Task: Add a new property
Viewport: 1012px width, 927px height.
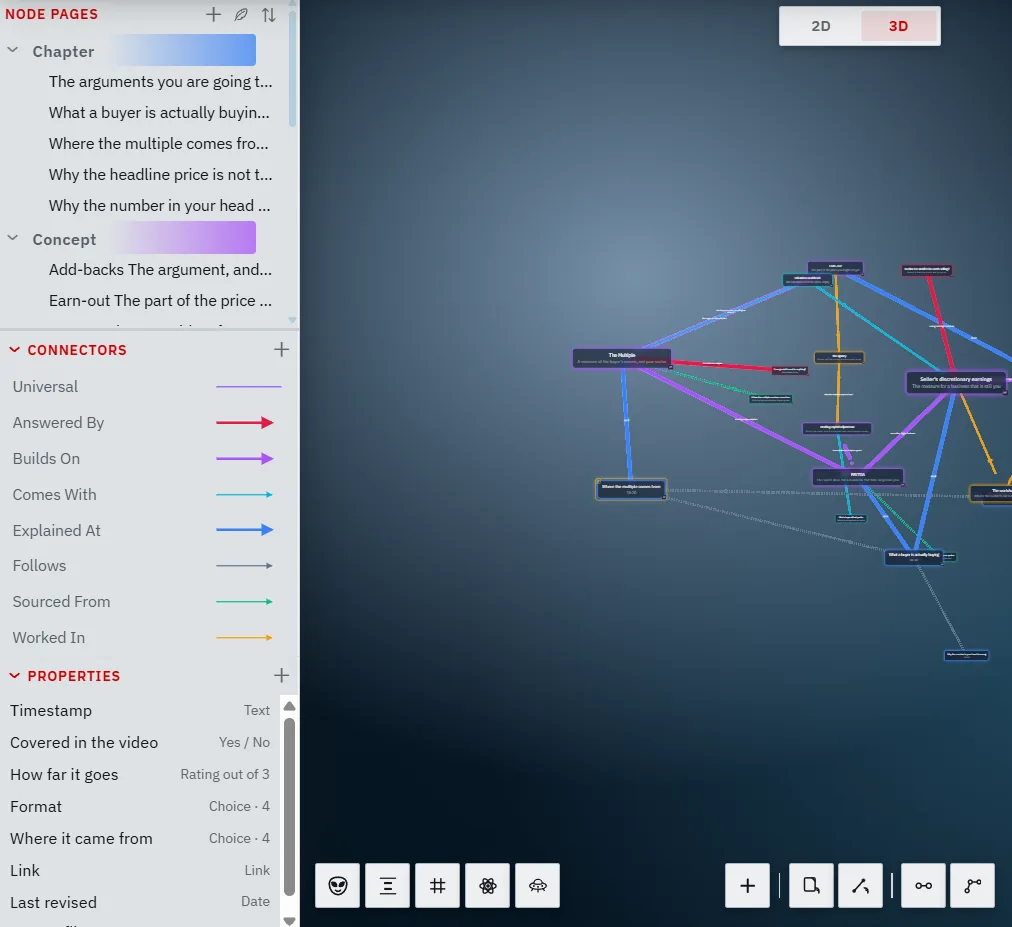Action: coord(281,676)
